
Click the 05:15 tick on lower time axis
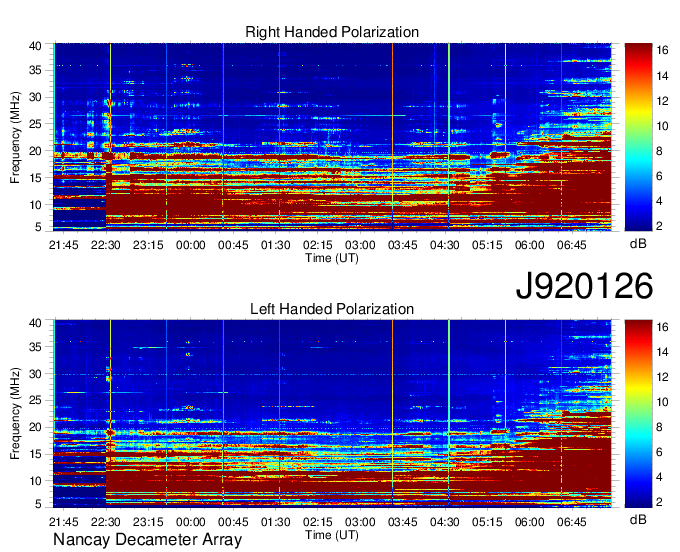tap(487, 522)
